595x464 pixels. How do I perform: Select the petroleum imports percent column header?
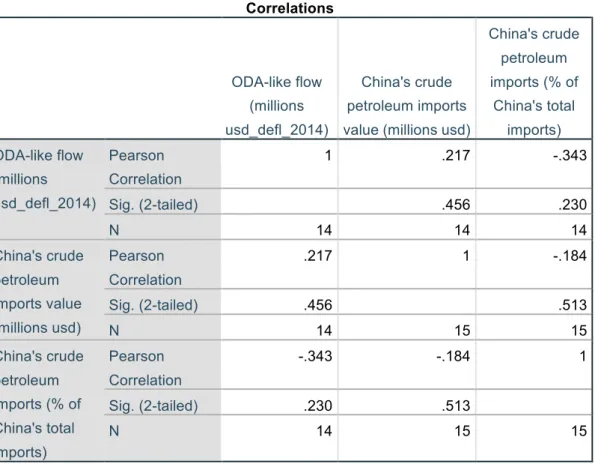pyautogui.click(x=534, y=82)
